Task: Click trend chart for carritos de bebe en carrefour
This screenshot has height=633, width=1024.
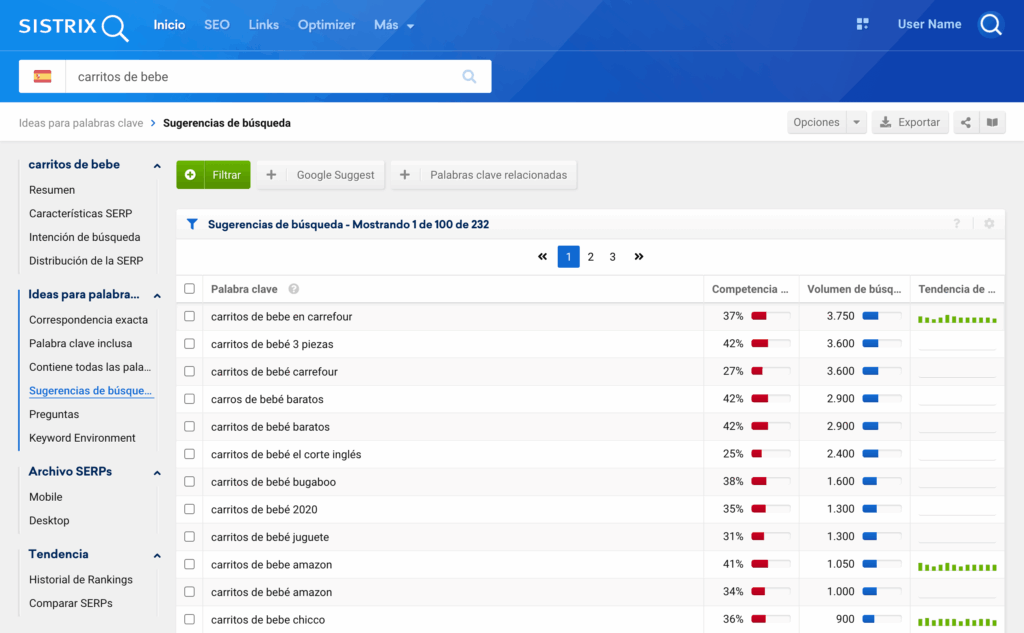Action: coord(957,319)
